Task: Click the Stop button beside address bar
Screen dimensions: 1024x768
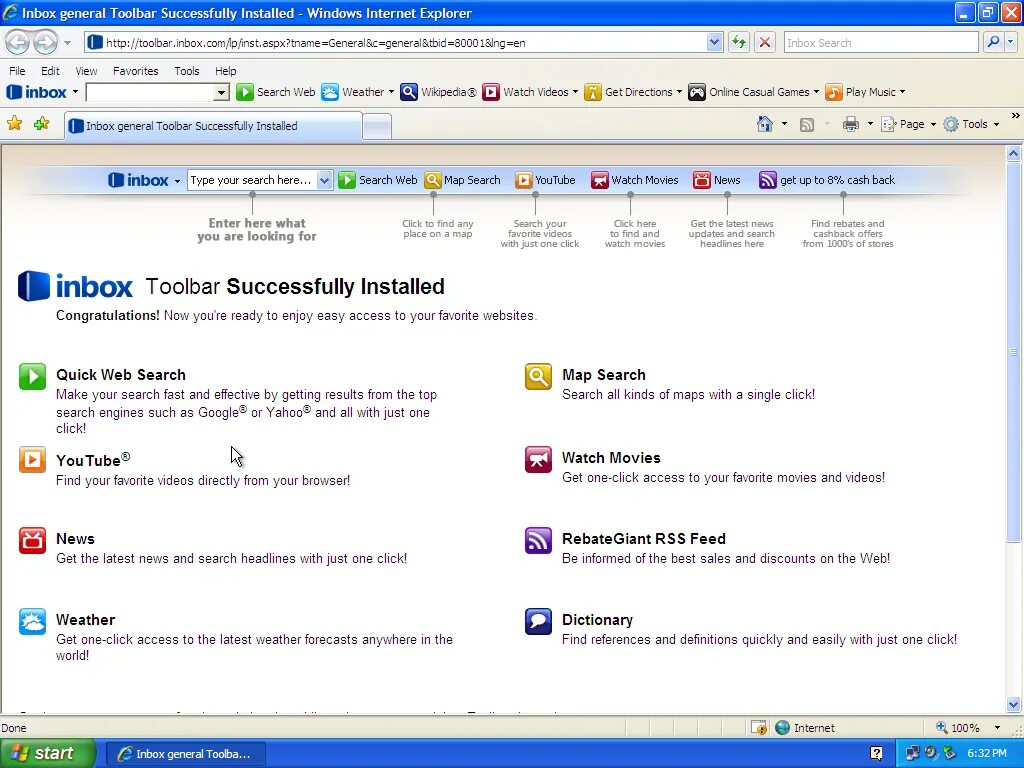Action: (x=765, y=42)
